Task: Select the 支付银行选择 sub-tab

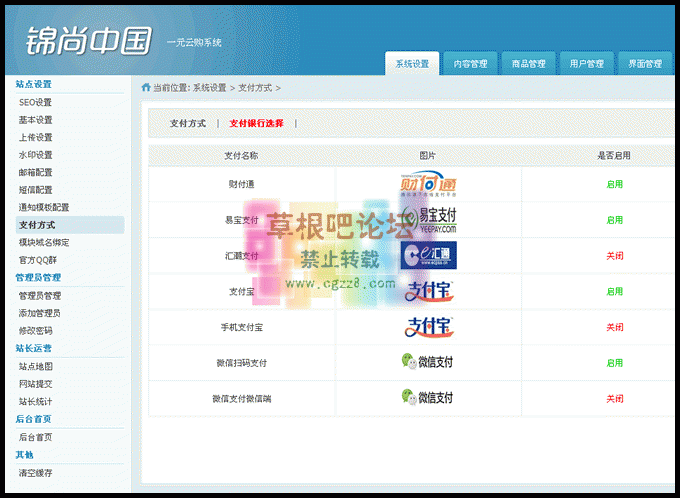Action: [x=256, y=123]
